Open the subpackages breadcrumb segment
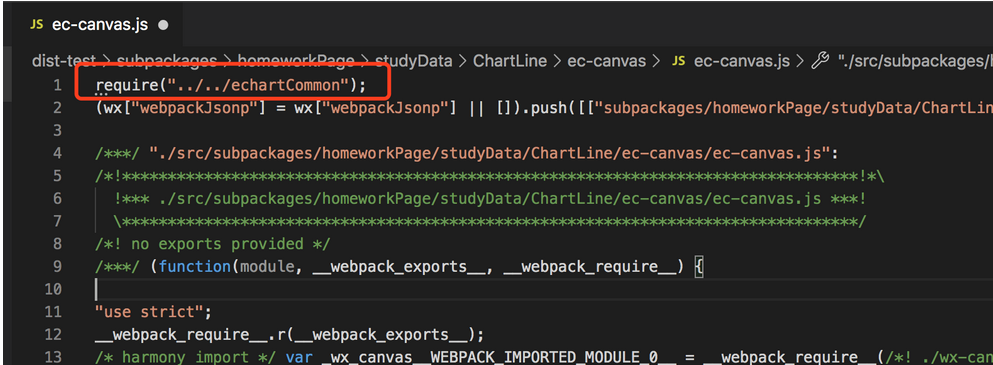 pos(167,61)
